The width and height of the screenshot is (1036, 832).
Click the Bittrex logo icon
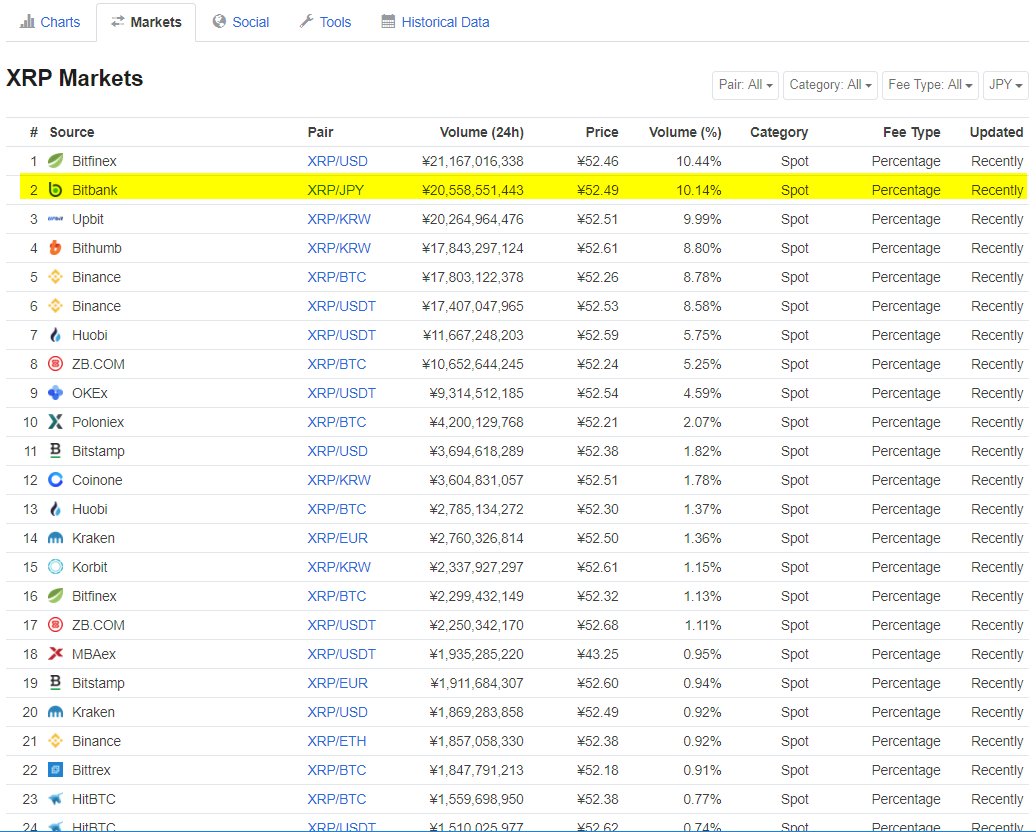click(x=56, y=770)
